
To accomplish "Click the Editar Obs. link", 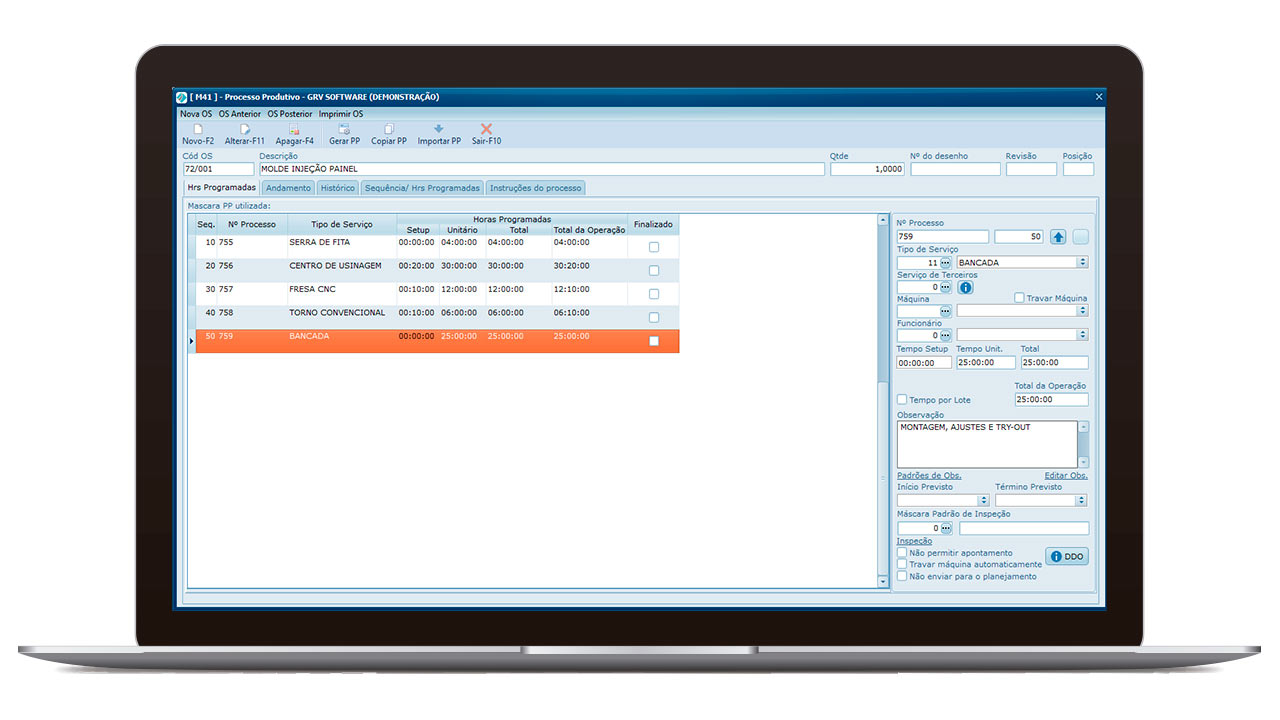I will [1066, 475].
